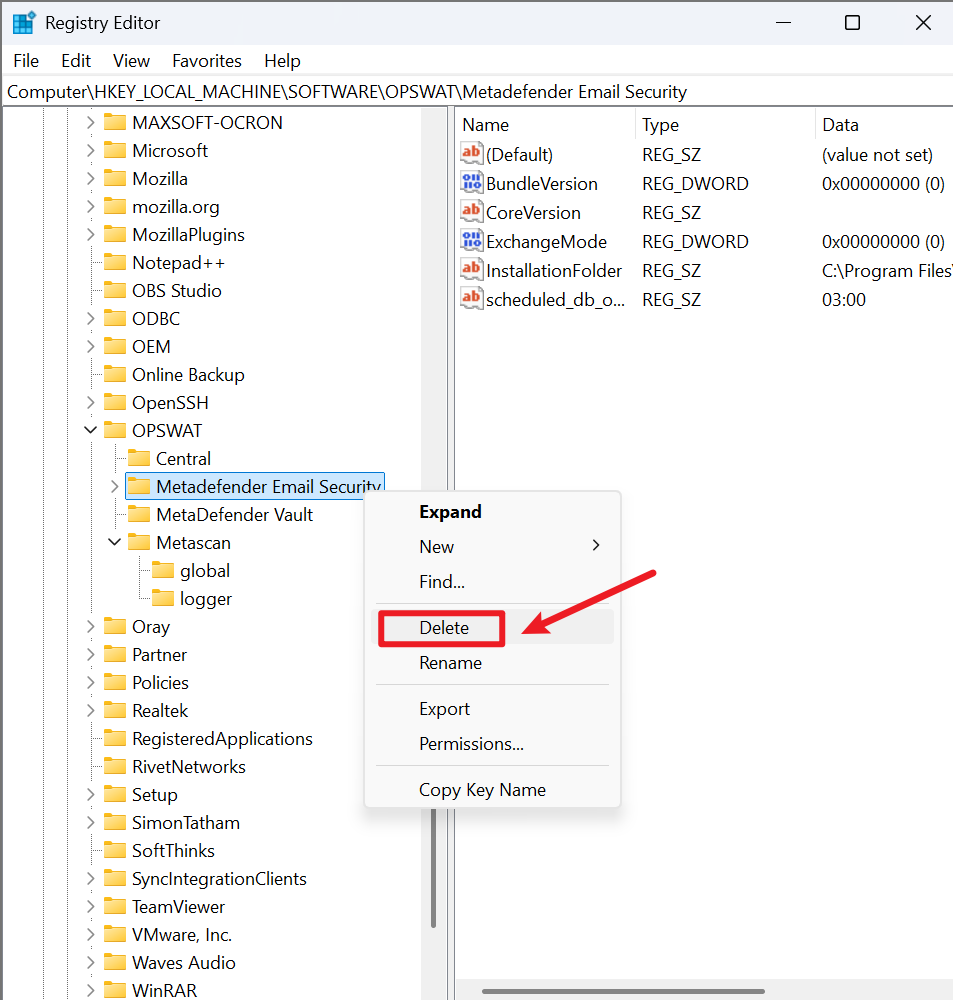
Task: Open the Edit menu
Action: click(x=76, y=61)
